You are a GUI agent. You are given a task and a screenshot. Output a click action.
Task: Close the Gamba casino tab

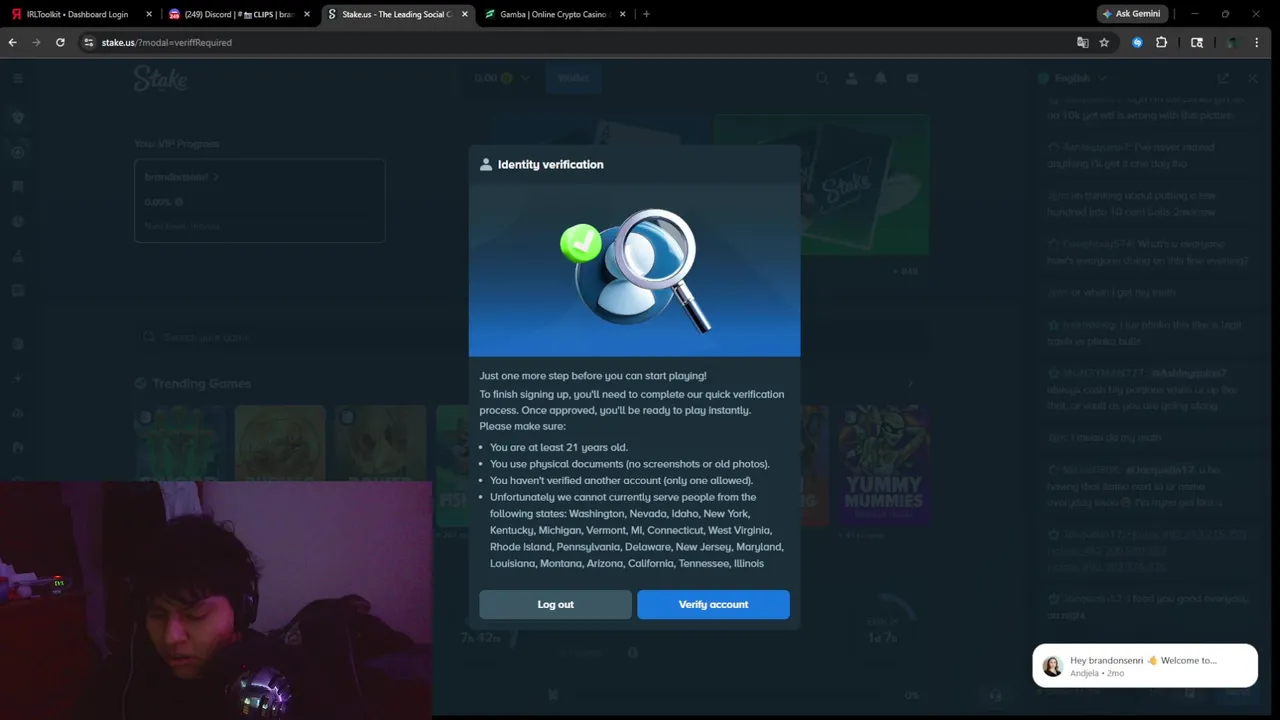click(623, 14)
